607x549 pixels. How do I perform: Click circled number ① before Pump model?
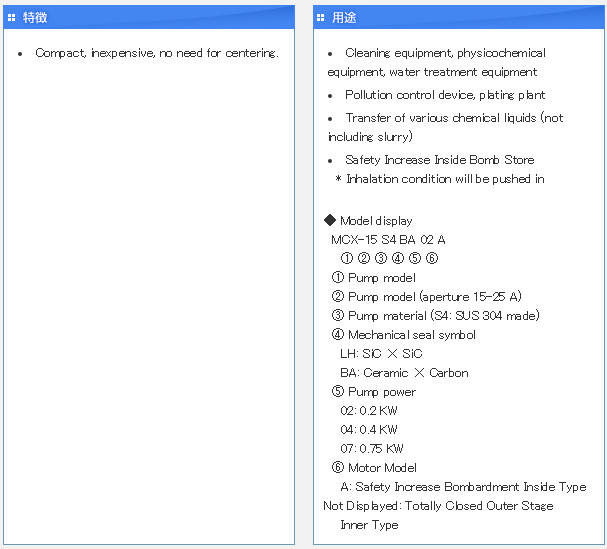pyautogui.click(x=337, y=278)
